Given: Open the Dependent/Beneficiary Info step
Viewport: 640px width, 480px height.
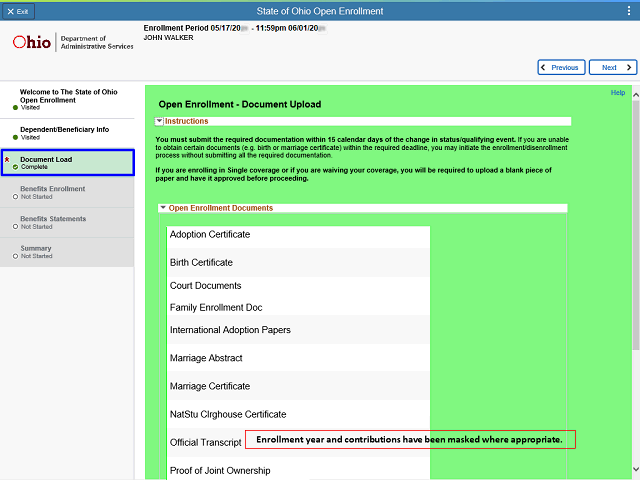Looking at the screenshot, I should click(67, 133).
